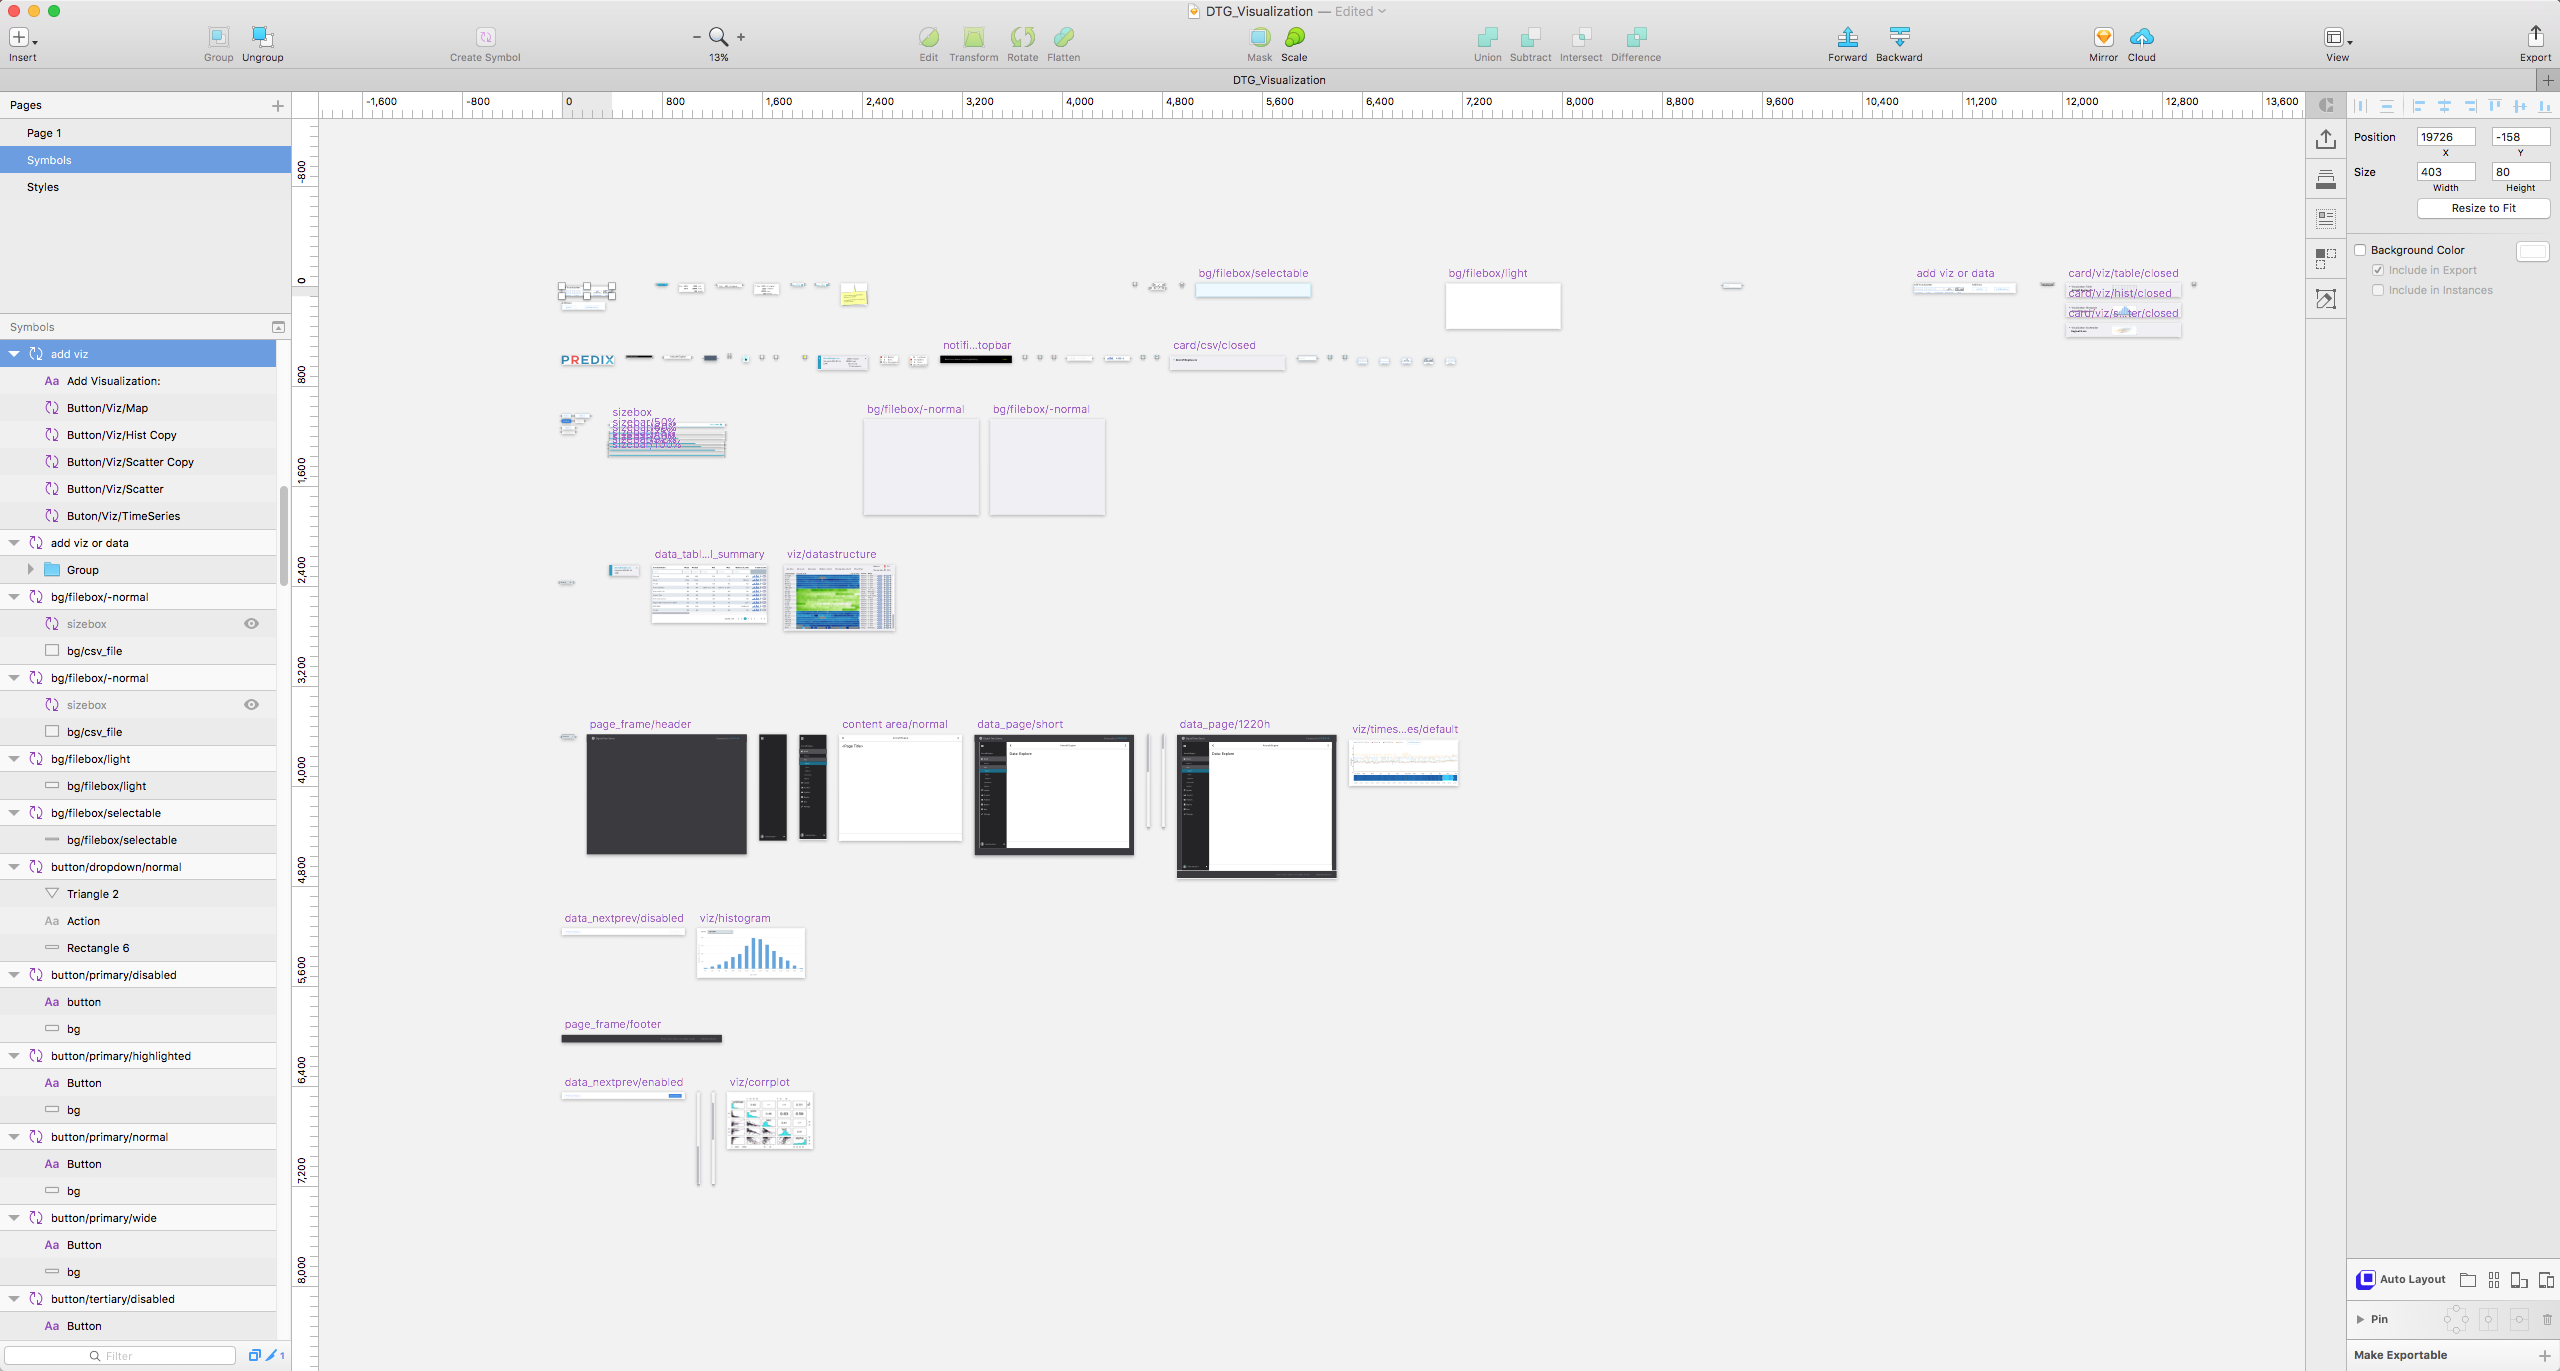This screenshot has height=1371, width=2560.
Task: Apply the Union boolean operation
Action: [x=1487, y=37]
